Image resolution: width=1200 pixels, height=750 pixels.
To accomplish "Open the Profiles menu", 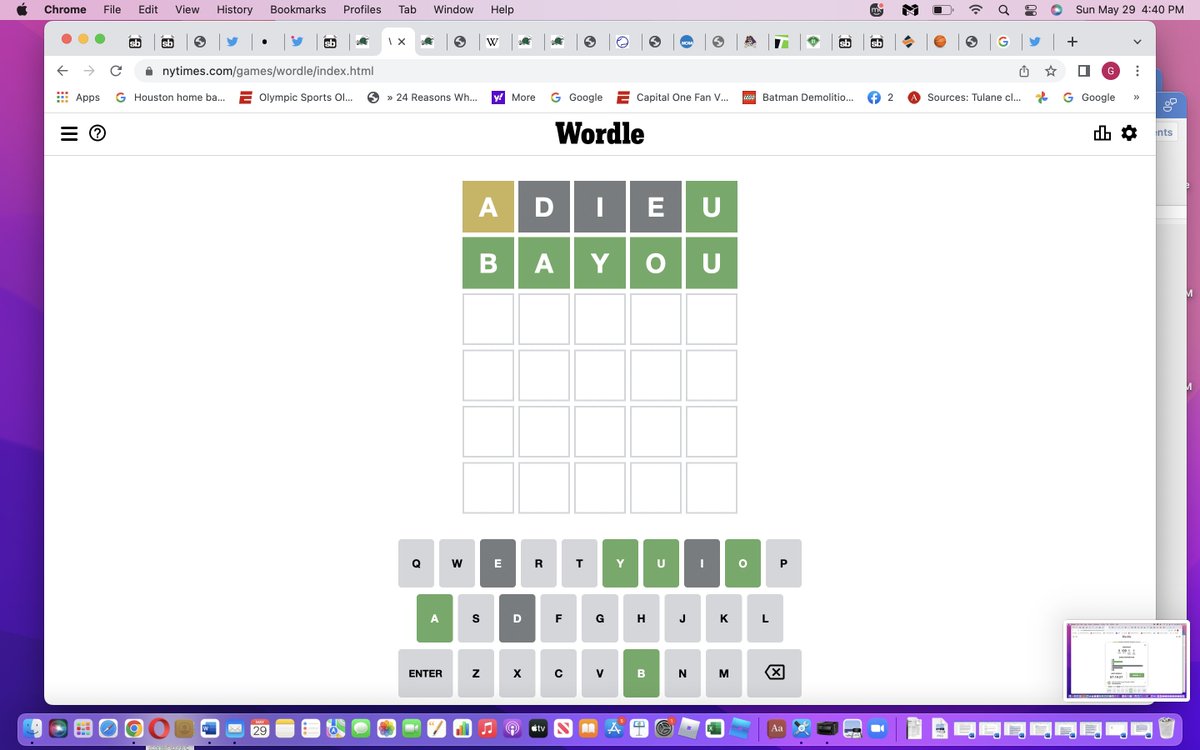I will click(362, 10).
